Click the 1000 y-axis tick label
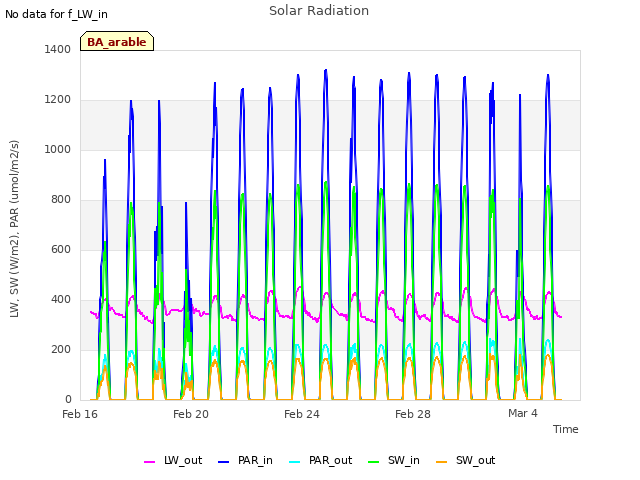 58,149
